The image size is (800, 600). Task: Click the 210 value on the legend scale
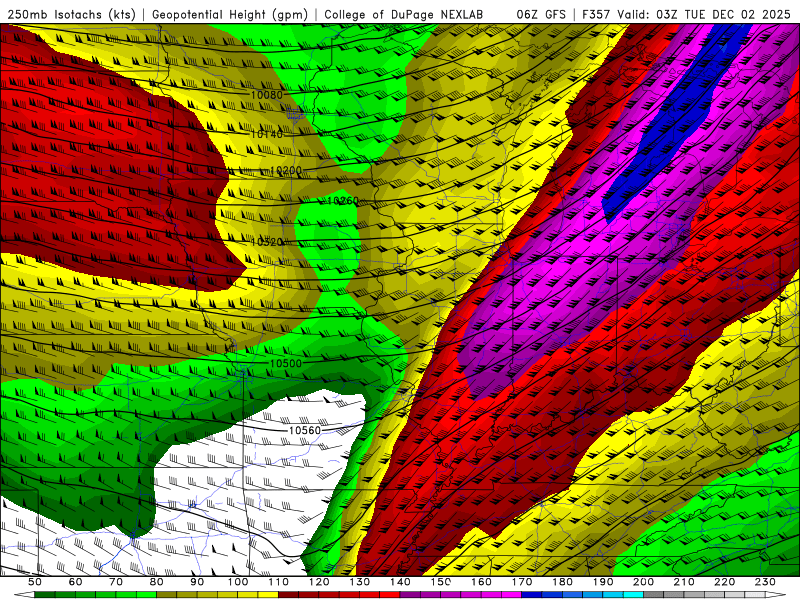684,582
